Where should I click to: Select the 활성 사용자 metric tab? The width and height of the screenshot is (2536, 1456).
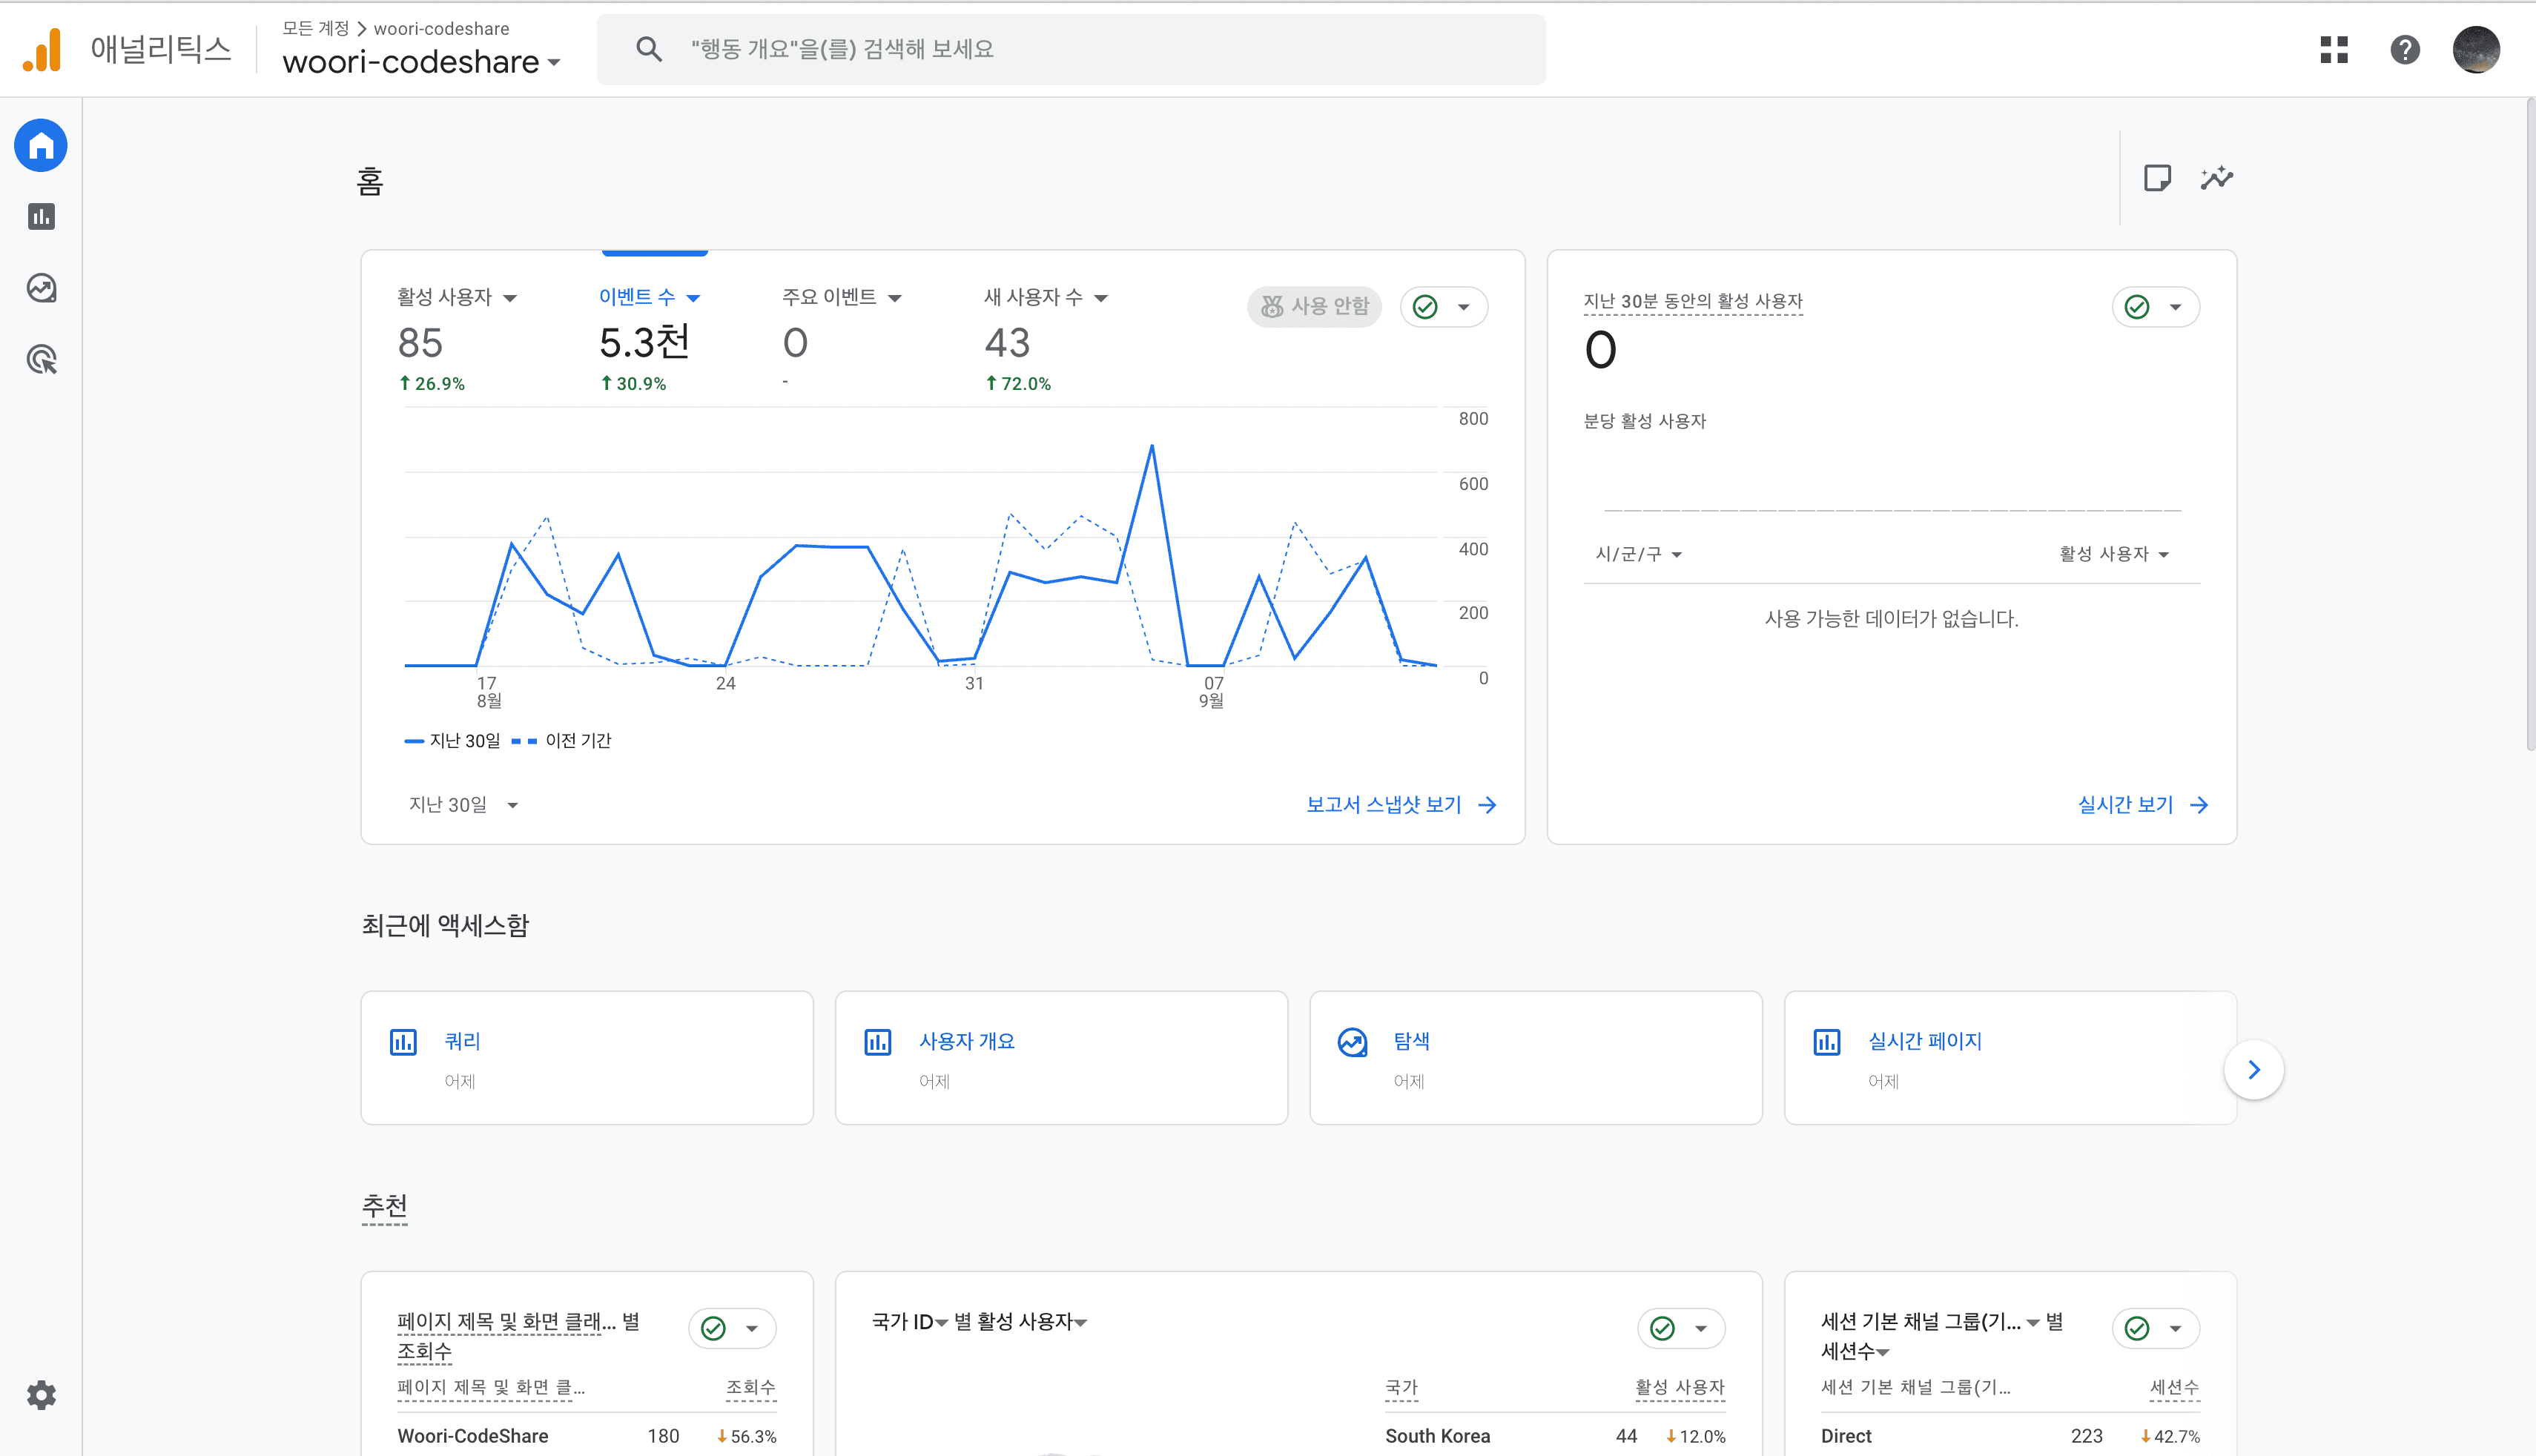pyautogui.click(x=456, y=297)
